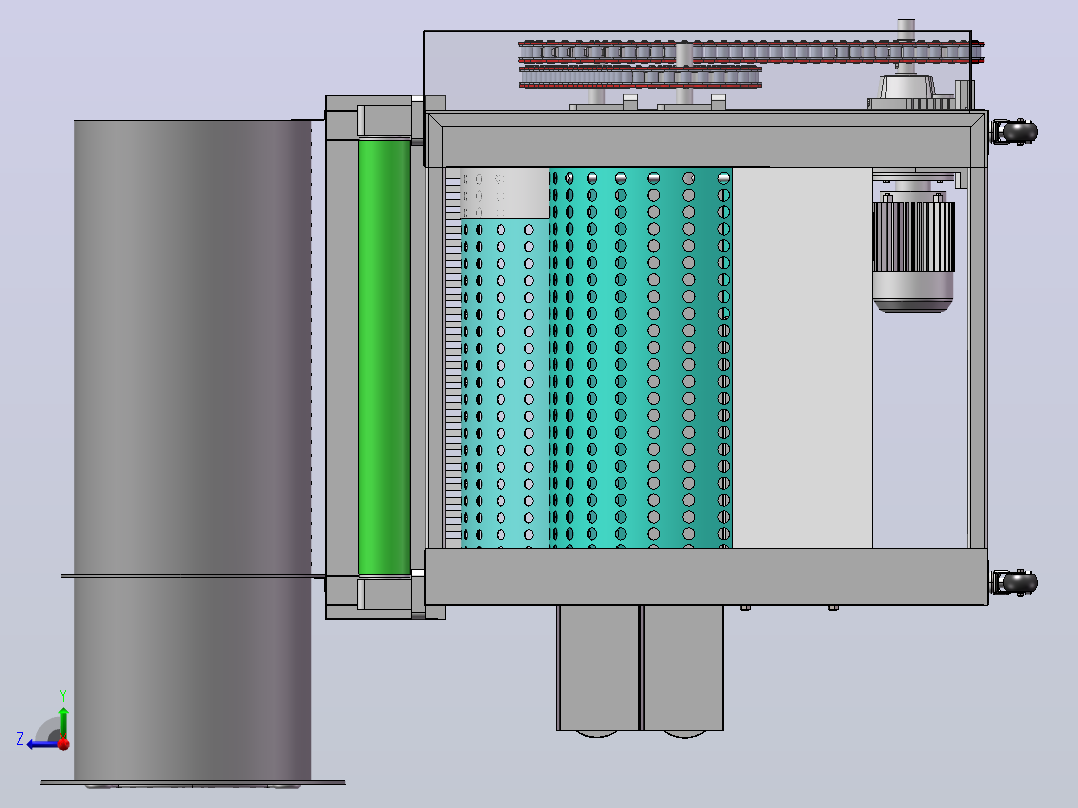This screenshot has width=1078, height=808.
Task: Click the red X axis dot of triad
Action: pyautogui.click(x=64, y=744)
